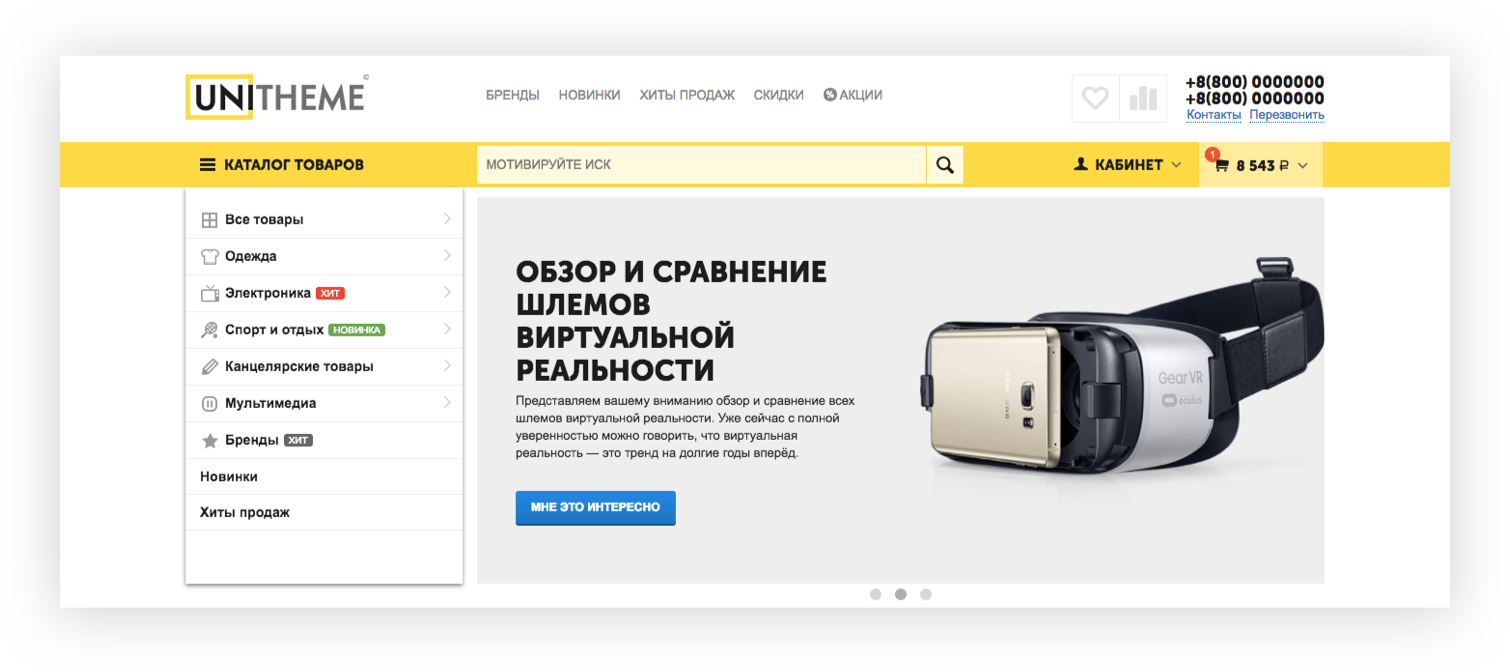Open the Хиты продаж top menu item
The image size is (1510, 672).
coord(687,95)
